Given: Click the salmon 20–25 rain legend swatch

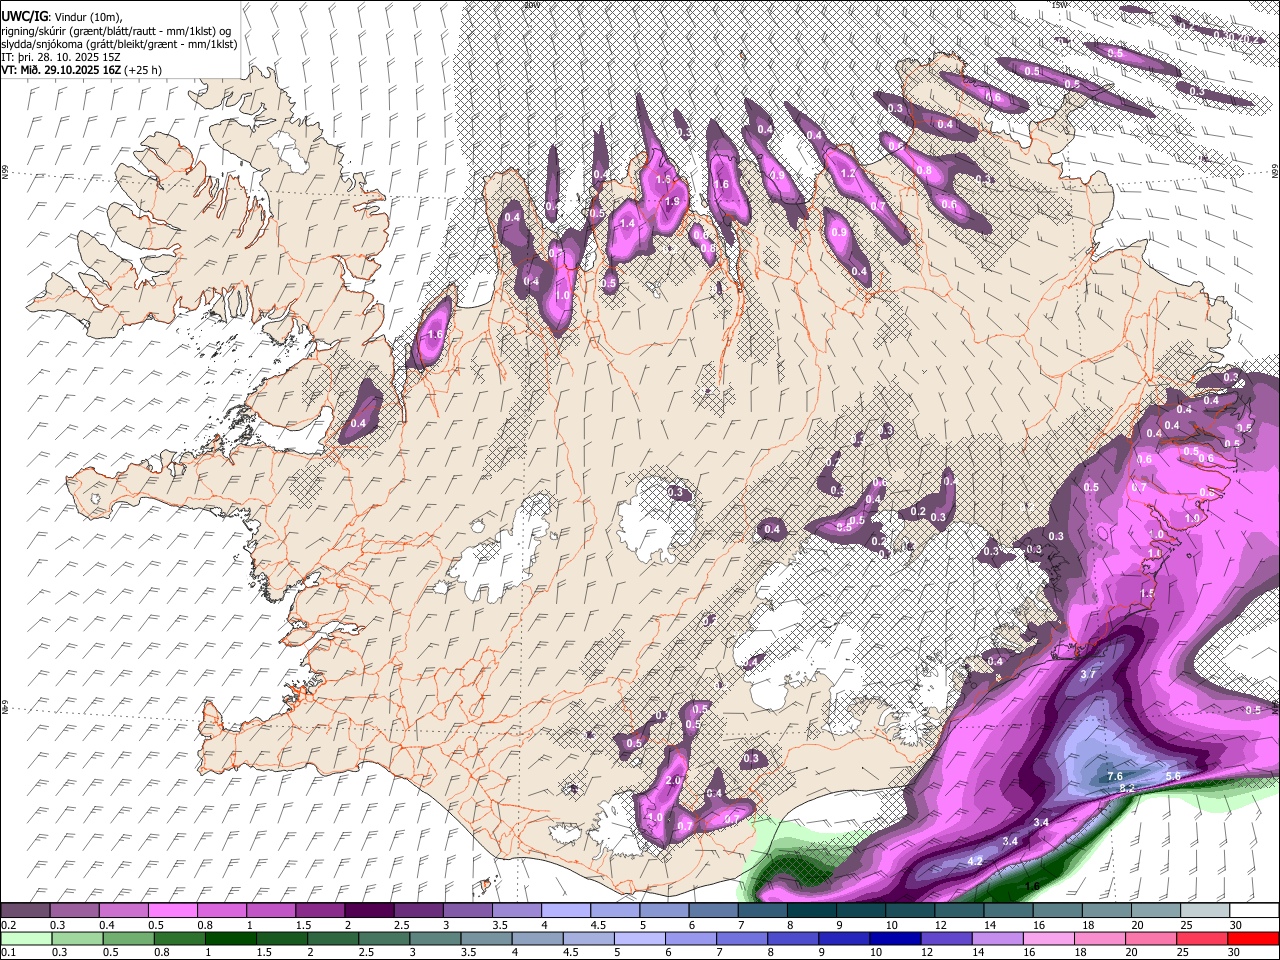Looking at the screenshot, I should pos(1201,938).
